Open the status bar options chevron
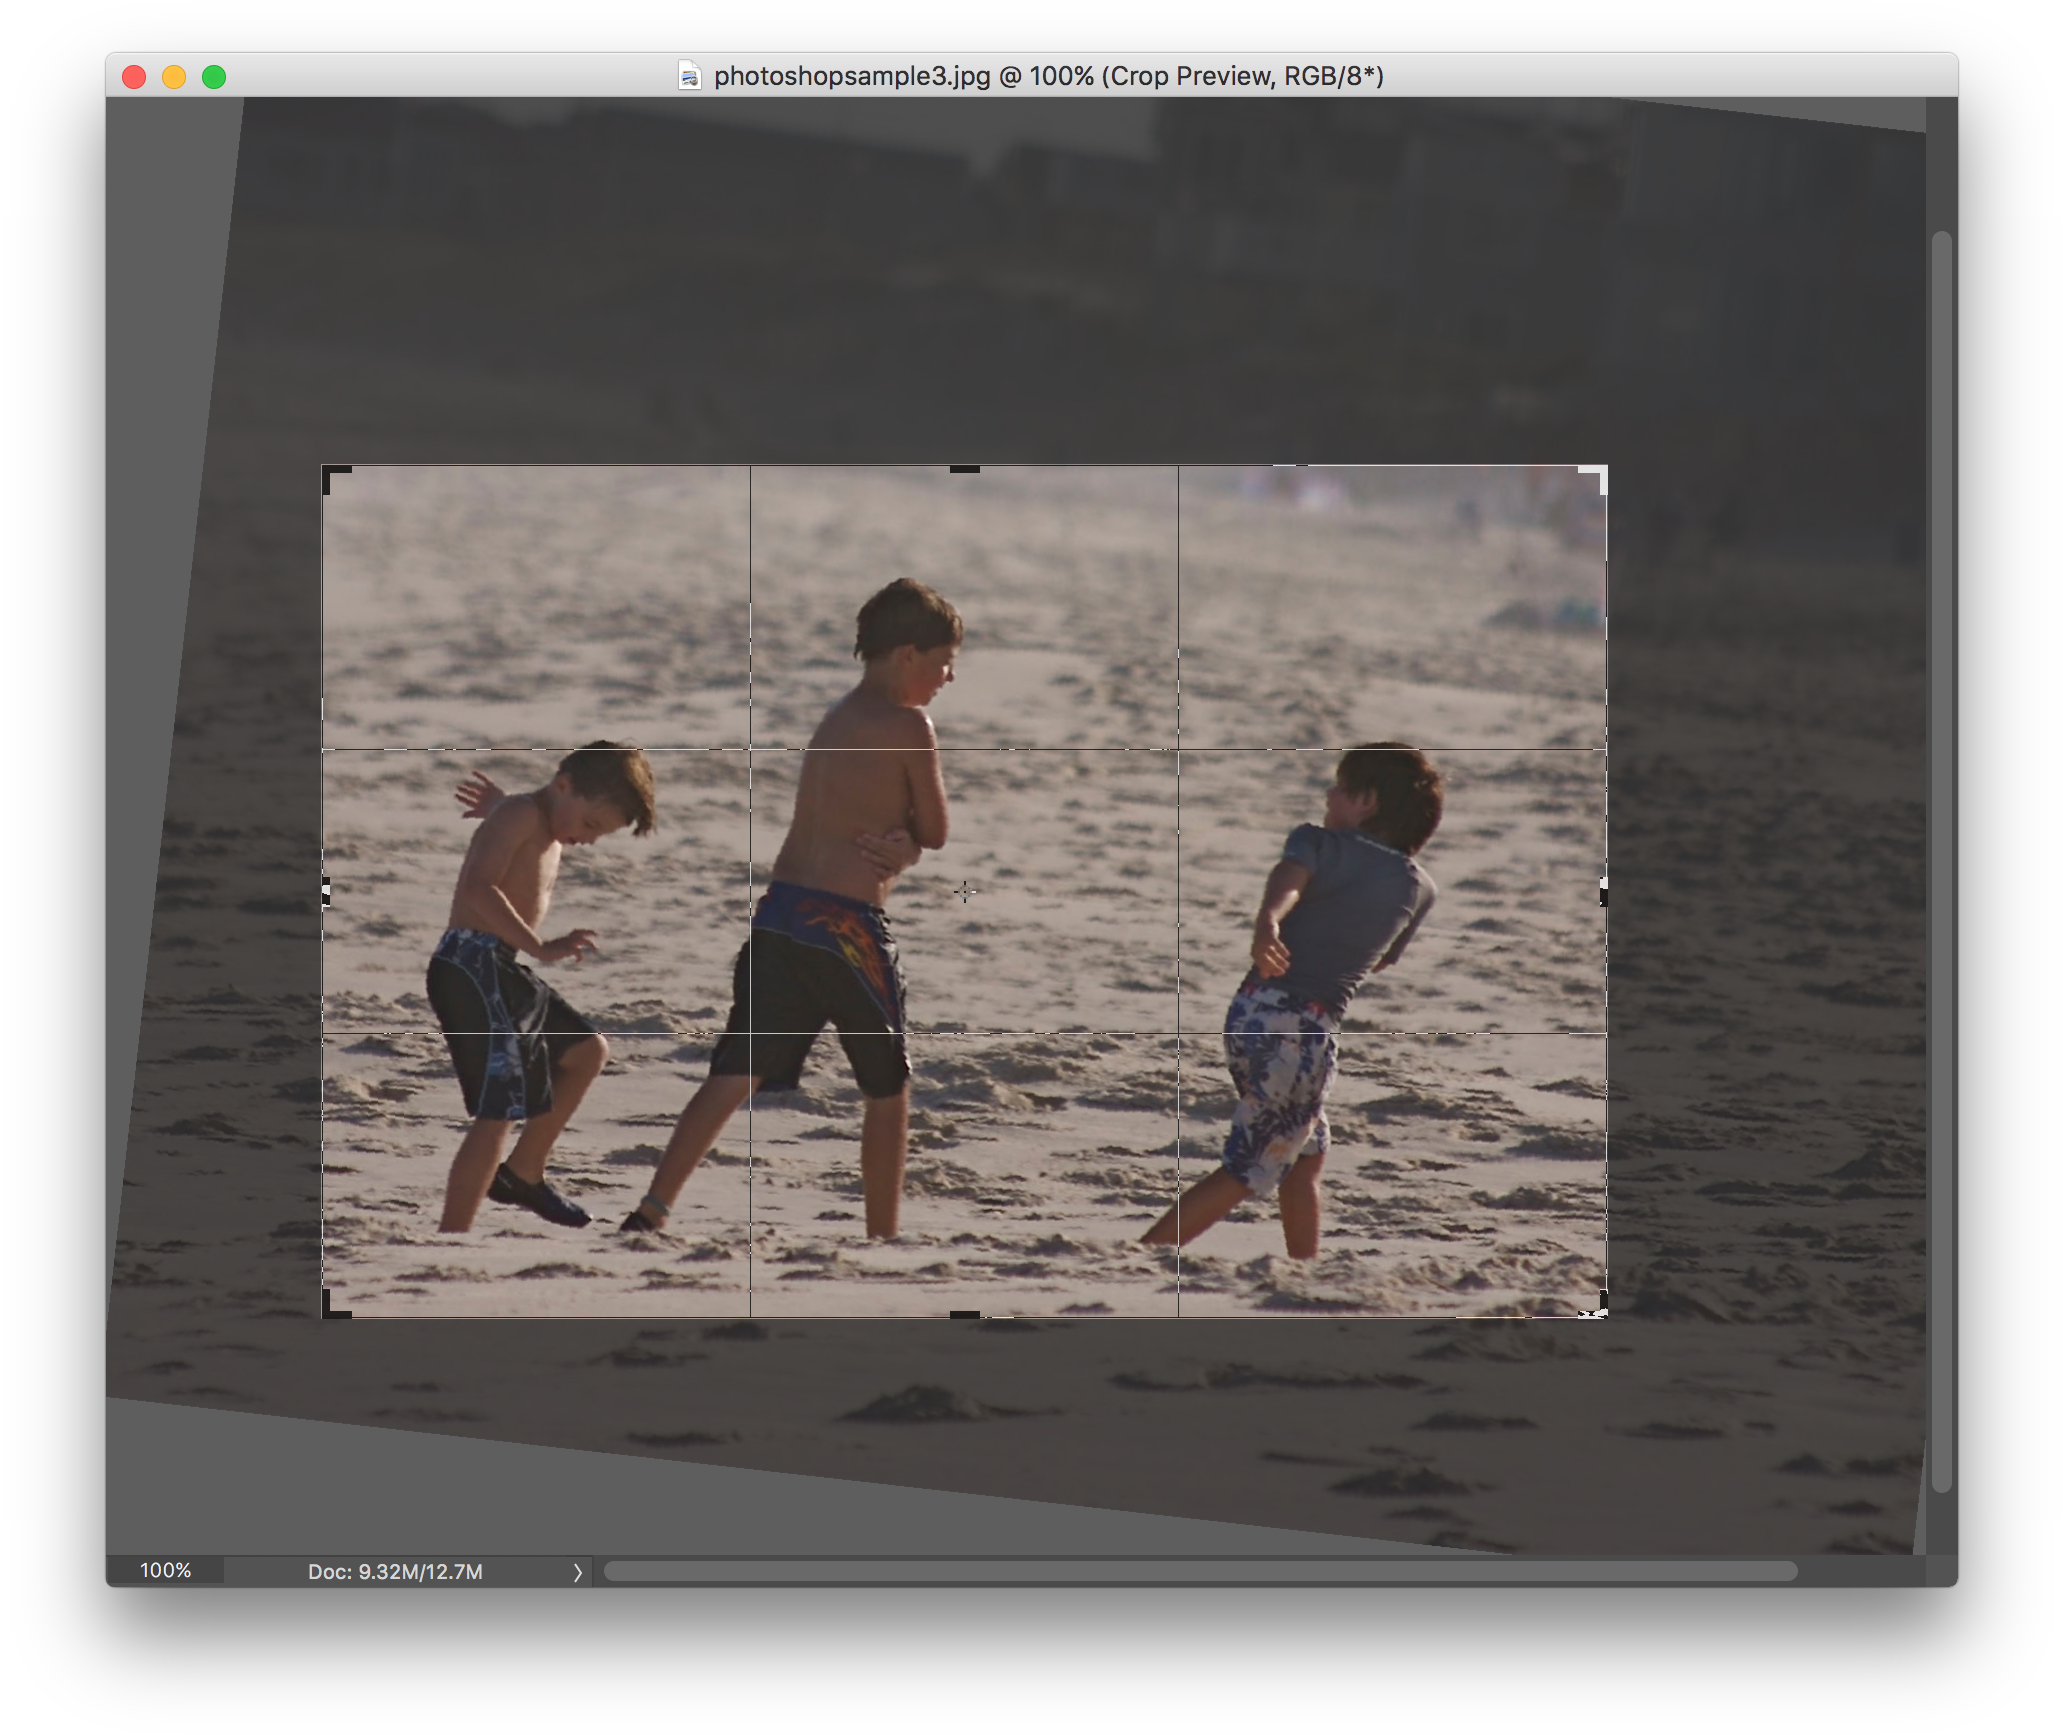Image resolution: width=2063 pixels, height=1735 pixels. click(x=577, y=1572)
